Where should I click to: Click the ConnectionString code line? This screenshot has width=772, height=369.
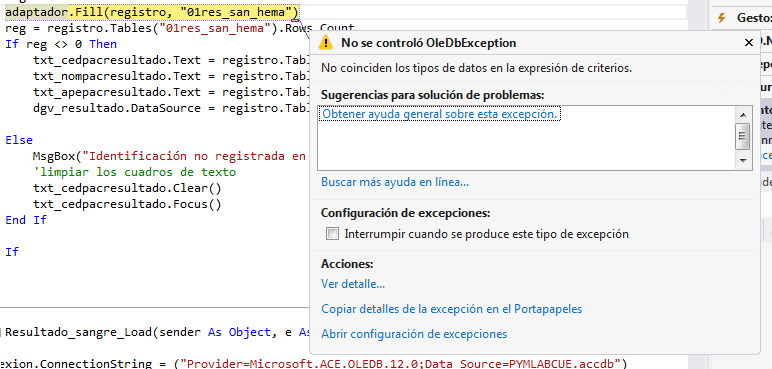[314, 364]
